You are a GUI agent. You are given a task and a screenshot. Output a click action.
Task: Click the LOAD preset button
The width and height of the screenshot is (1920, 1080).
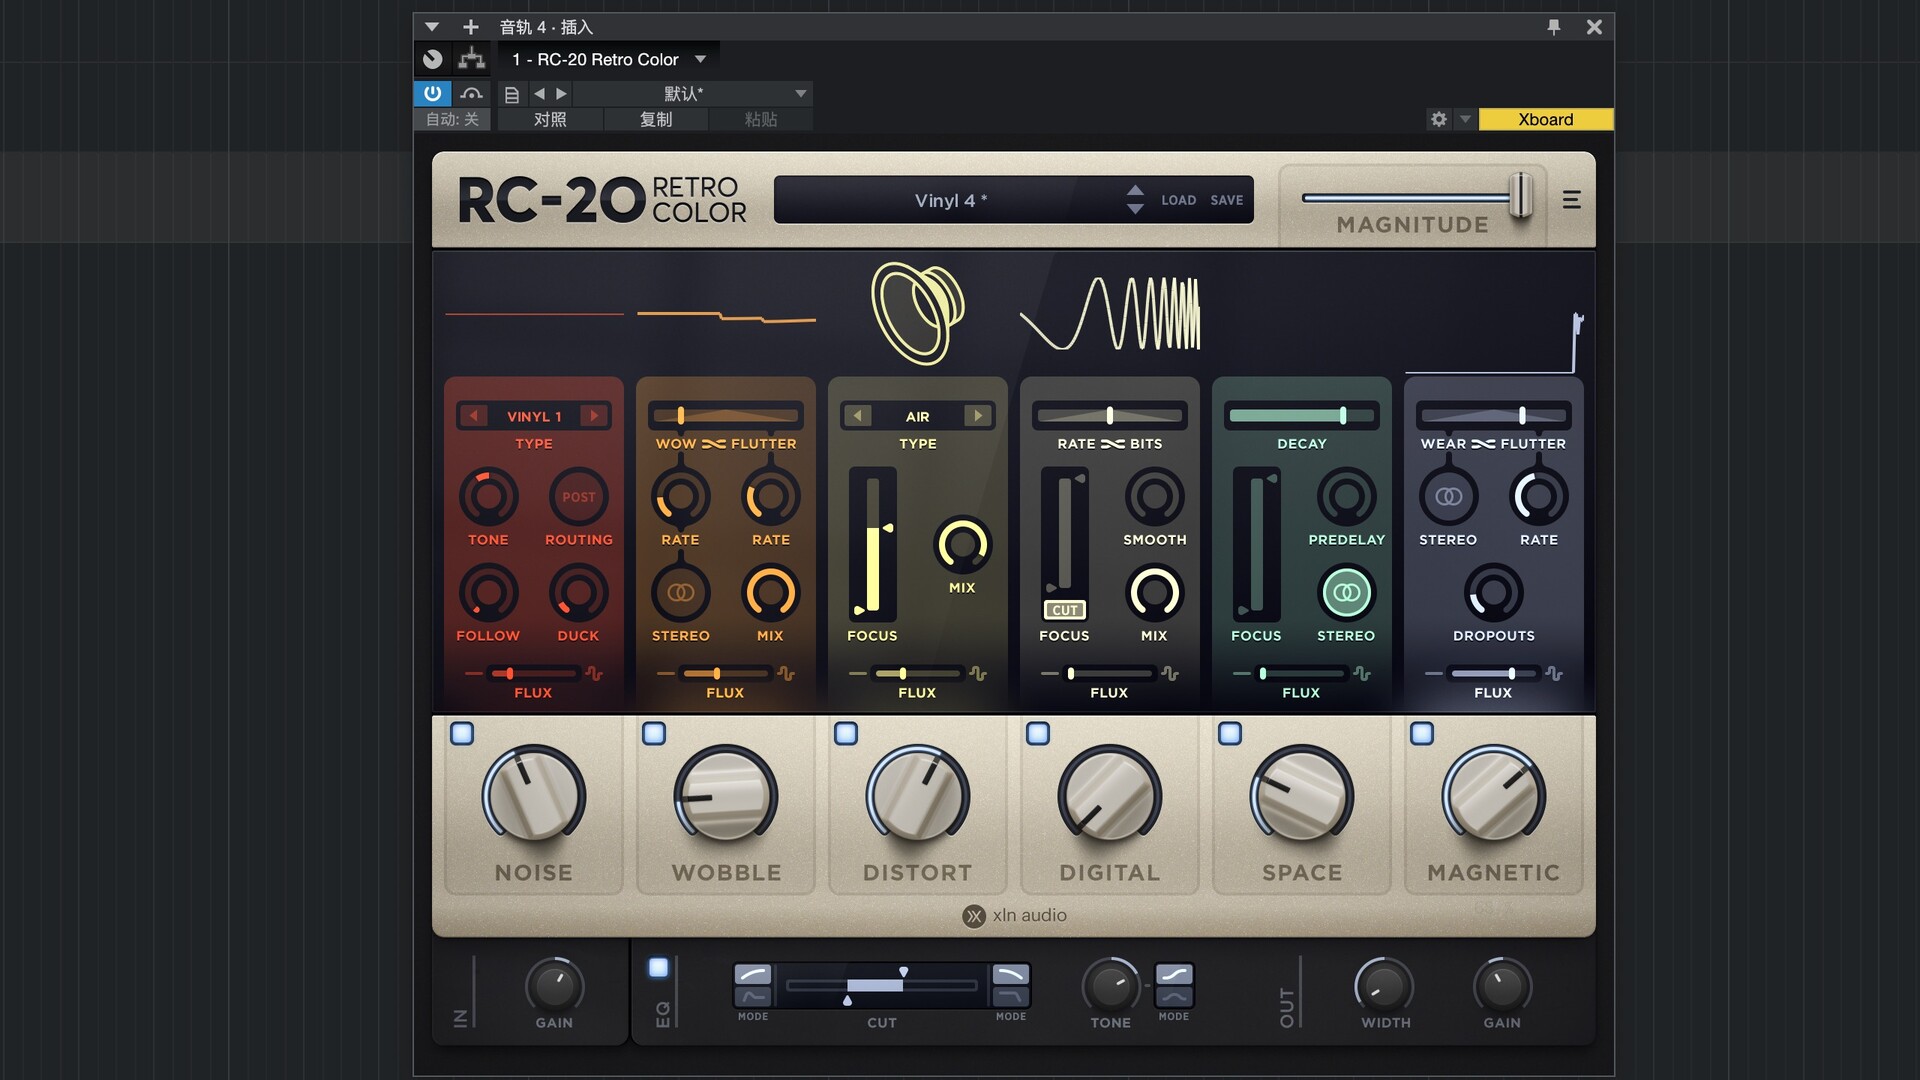(1178, 200)
